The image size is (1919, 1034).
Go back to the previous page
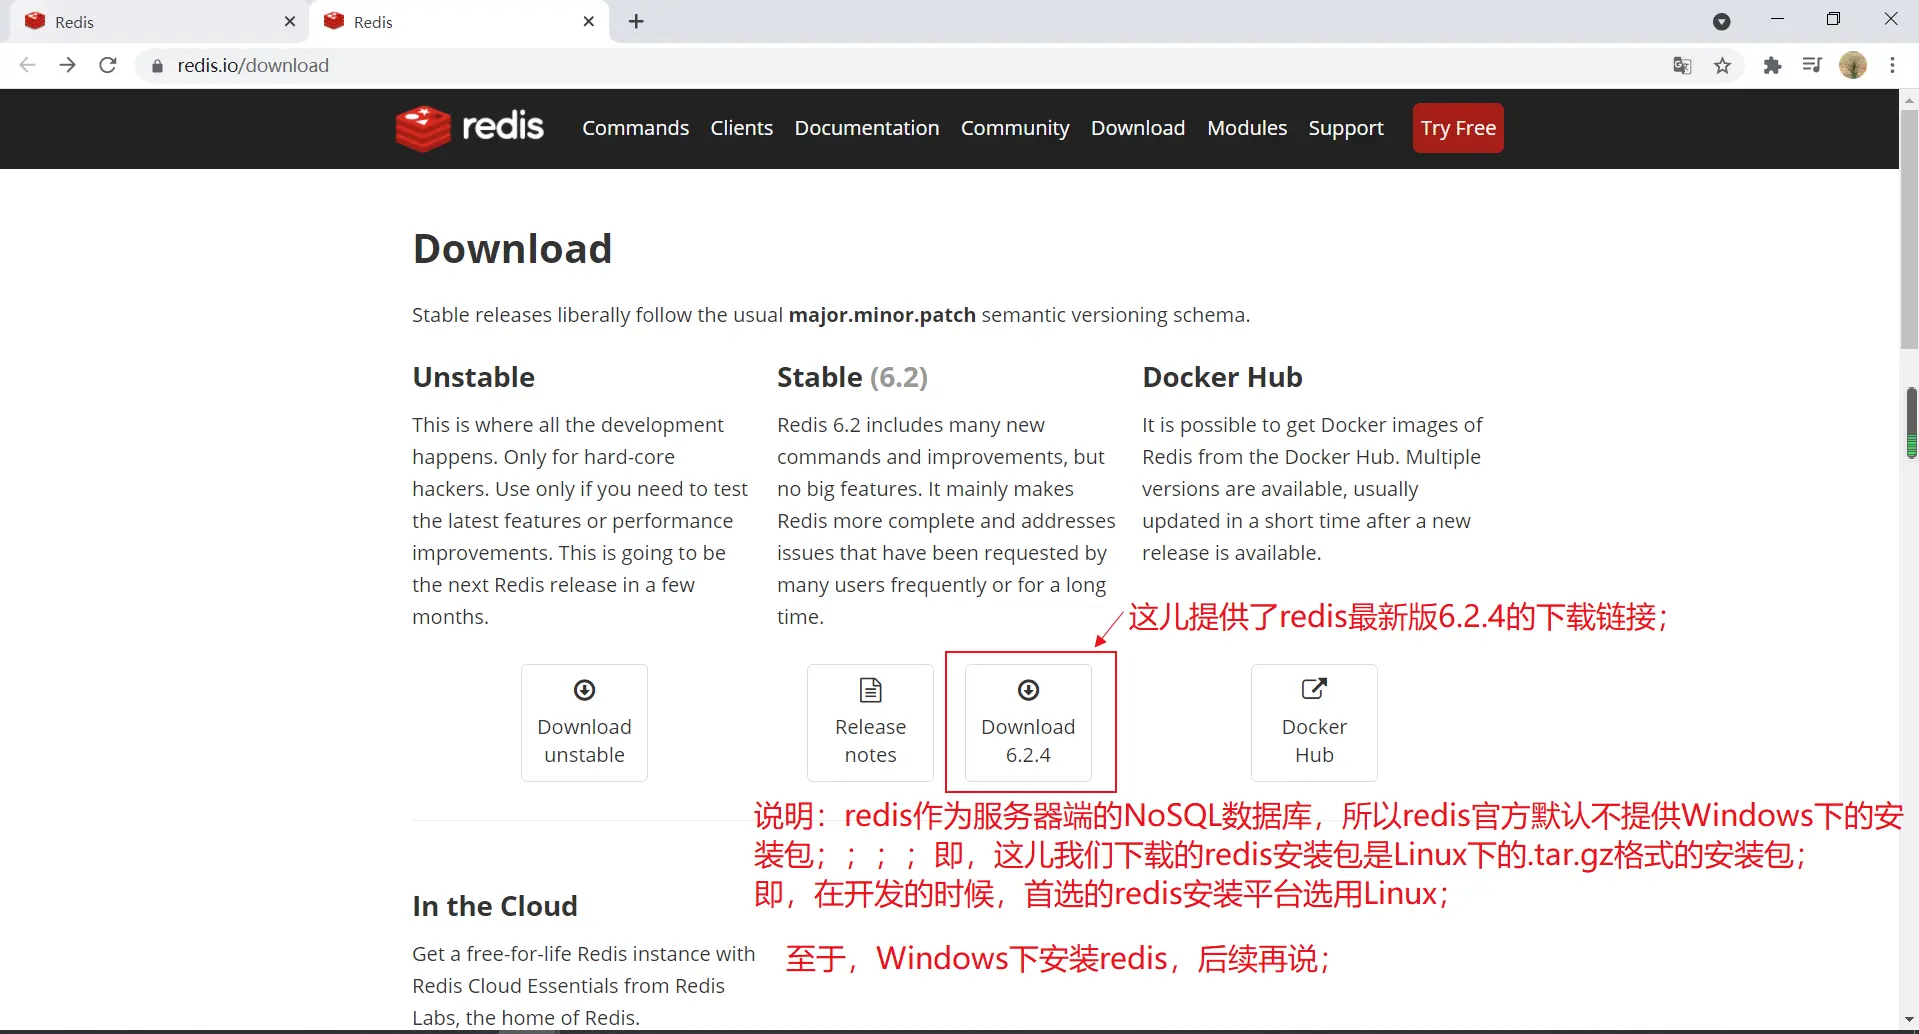(x=27, y=65)
